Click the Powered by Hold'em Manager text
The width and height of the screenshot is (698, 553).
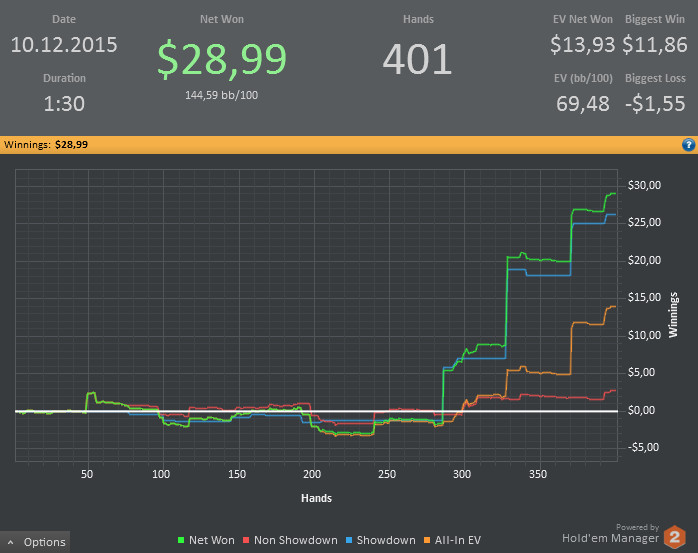point(611,533)
